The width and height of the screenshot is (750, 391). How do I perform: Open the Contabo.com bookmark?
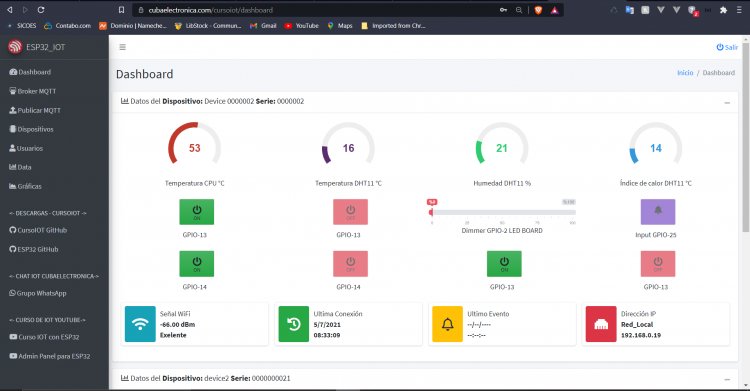coord(67,26)
